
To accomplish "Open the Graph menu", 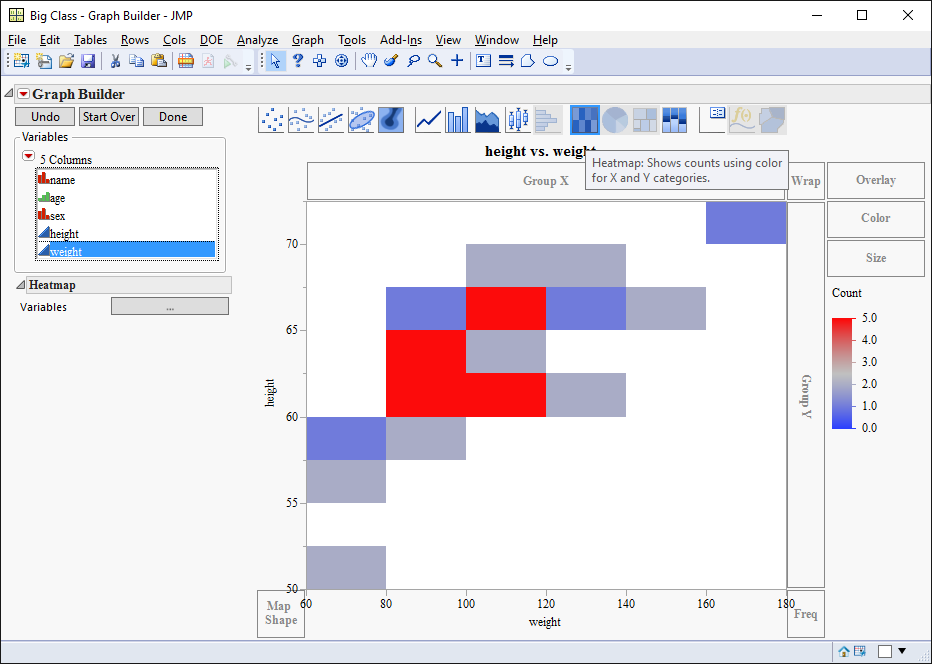I will click(x=307, y=40).
